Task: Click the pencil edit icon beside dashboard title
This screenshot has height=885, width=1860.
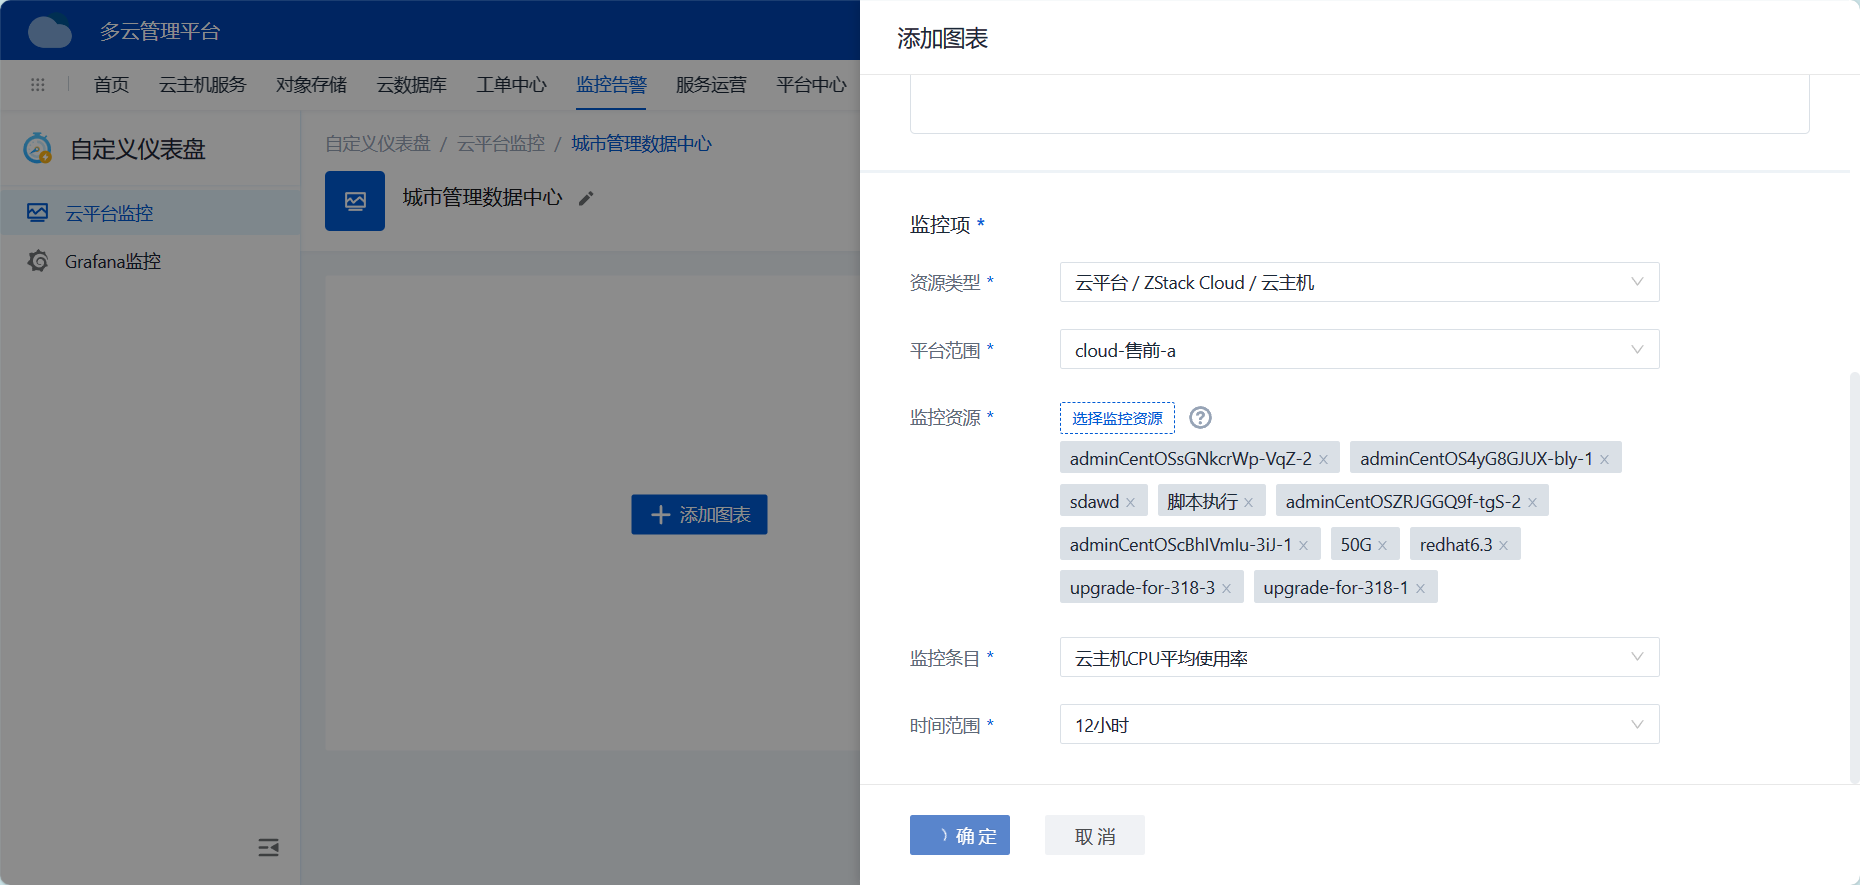Action: (586, 199)
